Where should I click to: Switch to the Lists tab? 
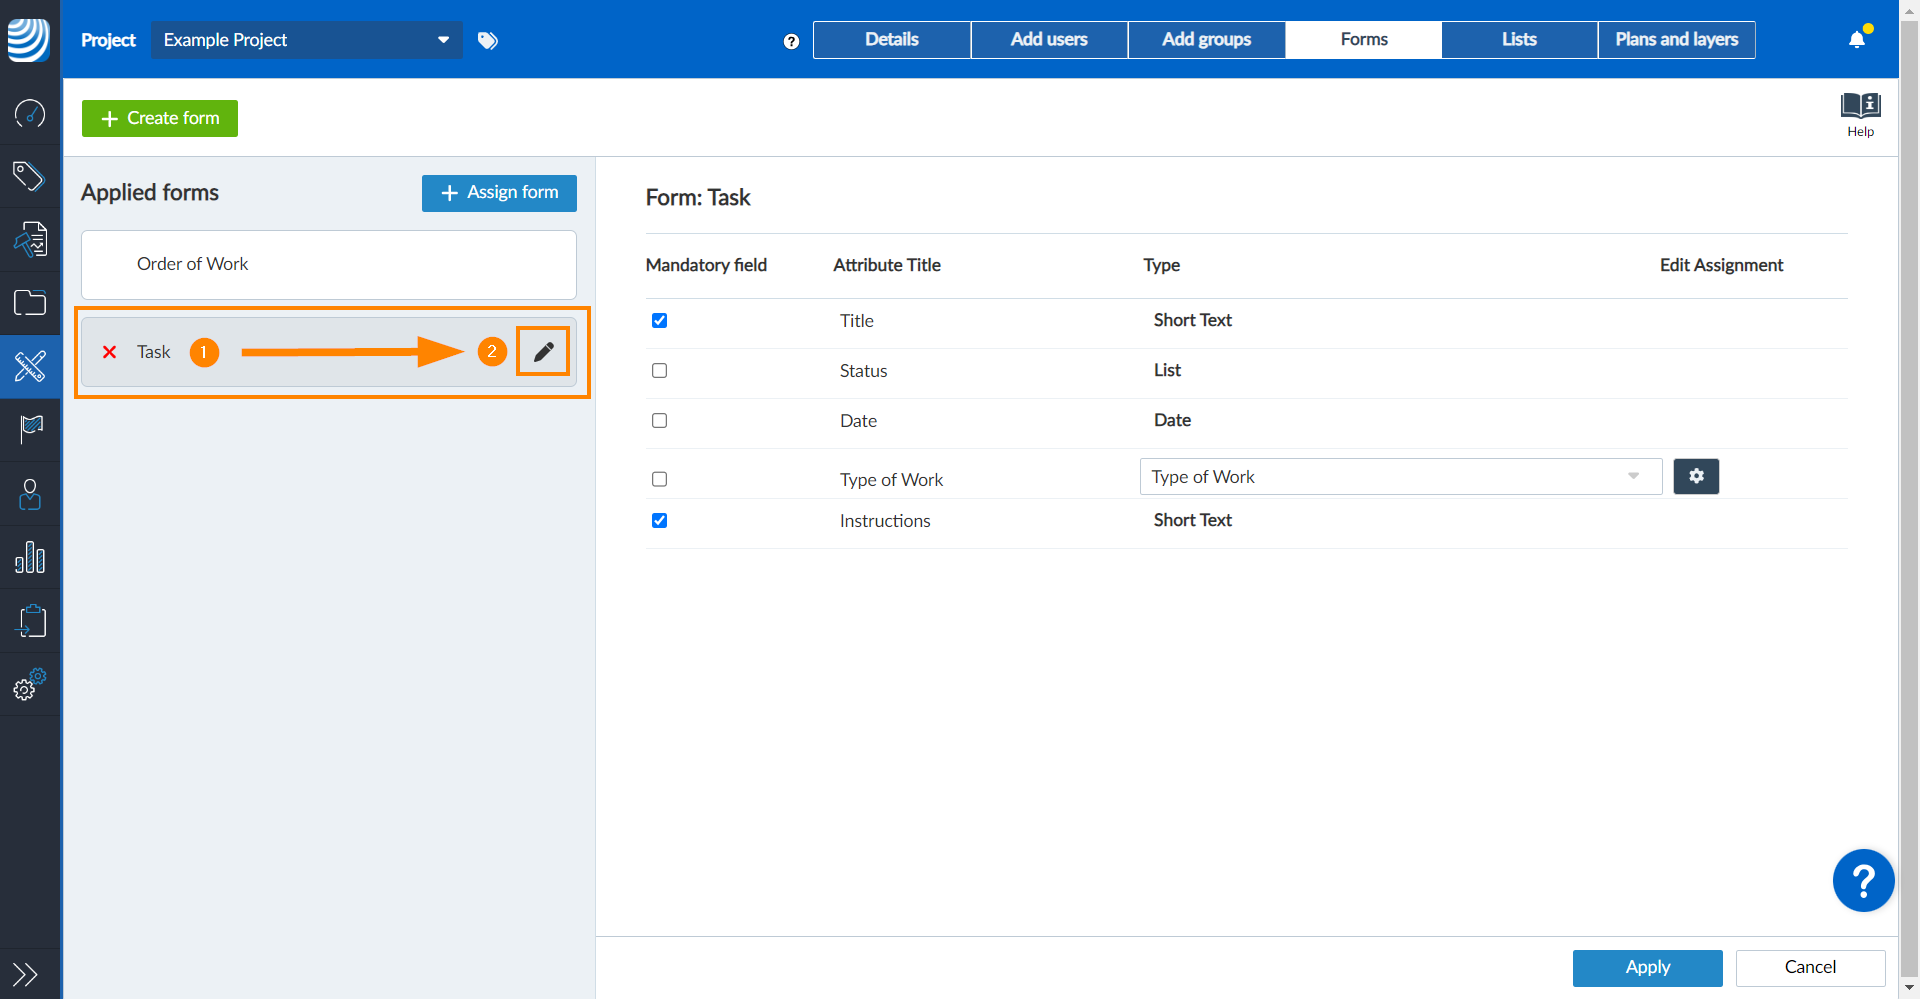1519,40
